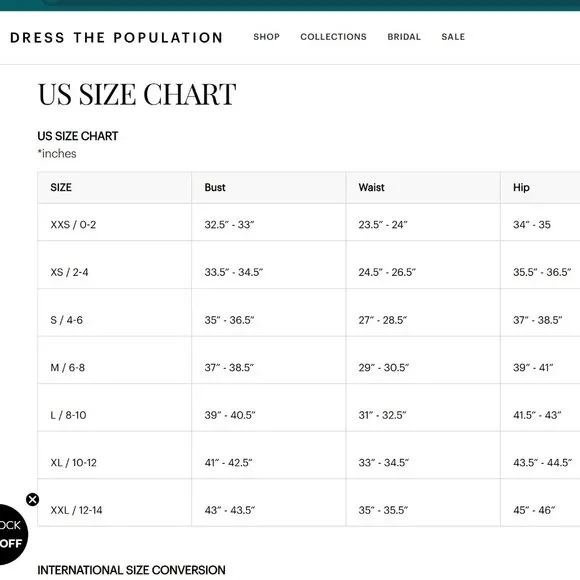Image resolution: width=580 pixels, height=580 pixels.
Task: Click the International Size Conversion heading
Action: [131, 570]
